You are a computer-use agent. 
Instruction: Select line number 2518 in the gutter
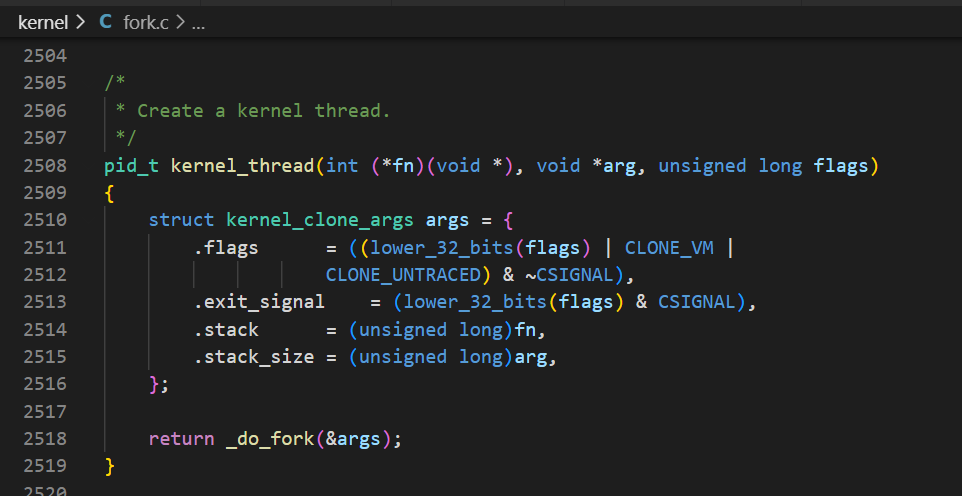(x=45, y=439)
